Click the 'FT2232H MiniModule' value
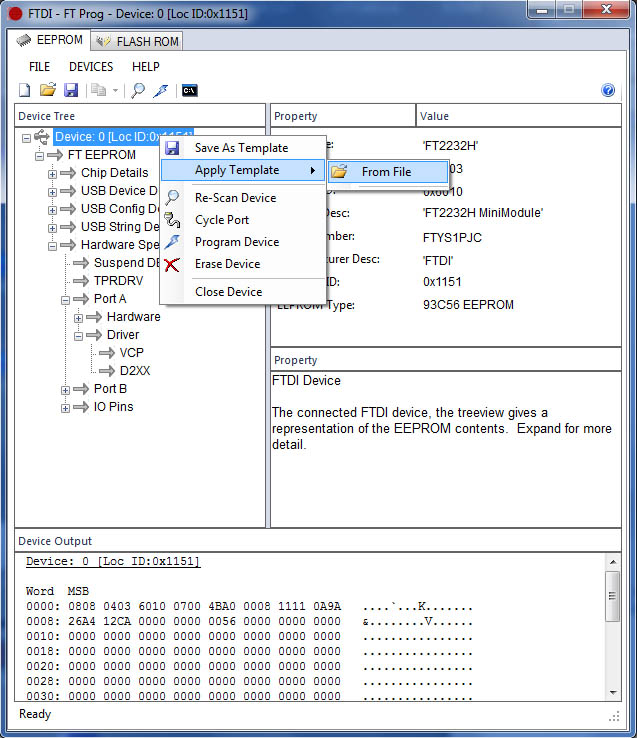Viewport: 637px width, 738px height. 483,213
